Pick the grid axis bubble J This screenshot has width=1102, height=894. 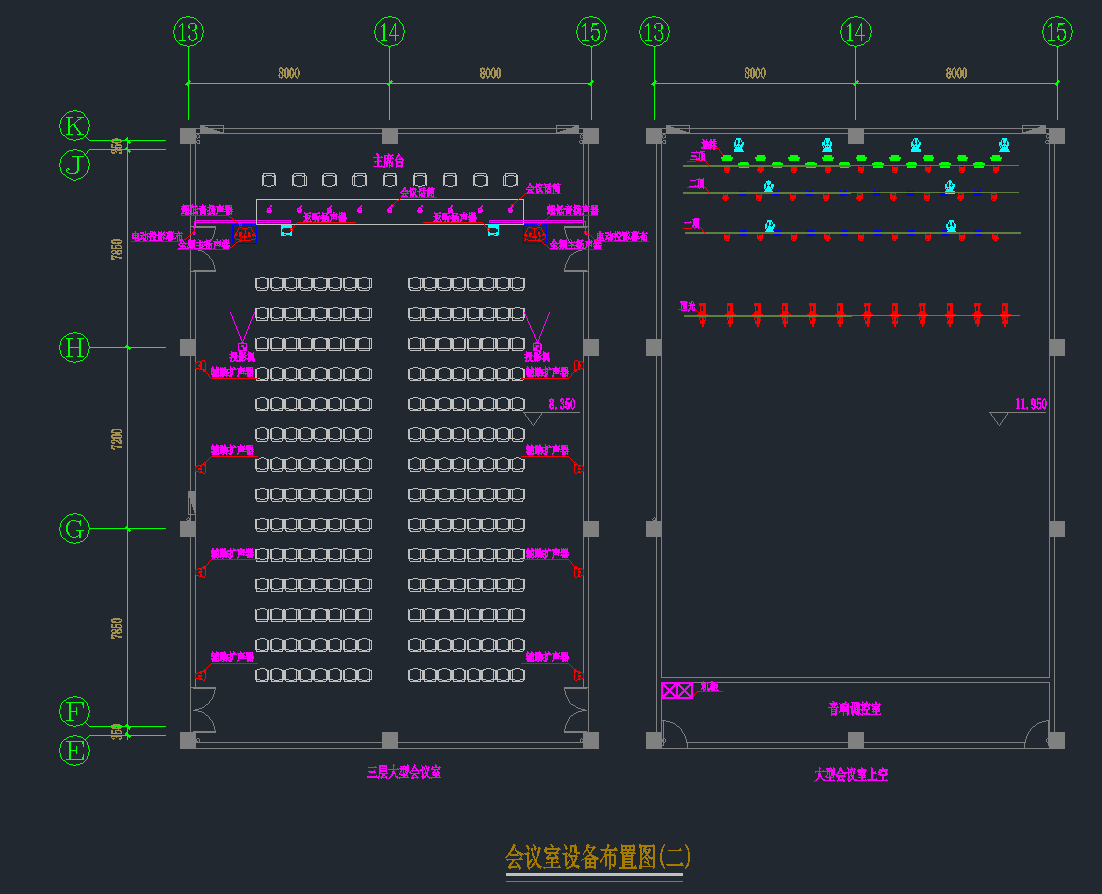pyautogui.click(x=74, y=164)
